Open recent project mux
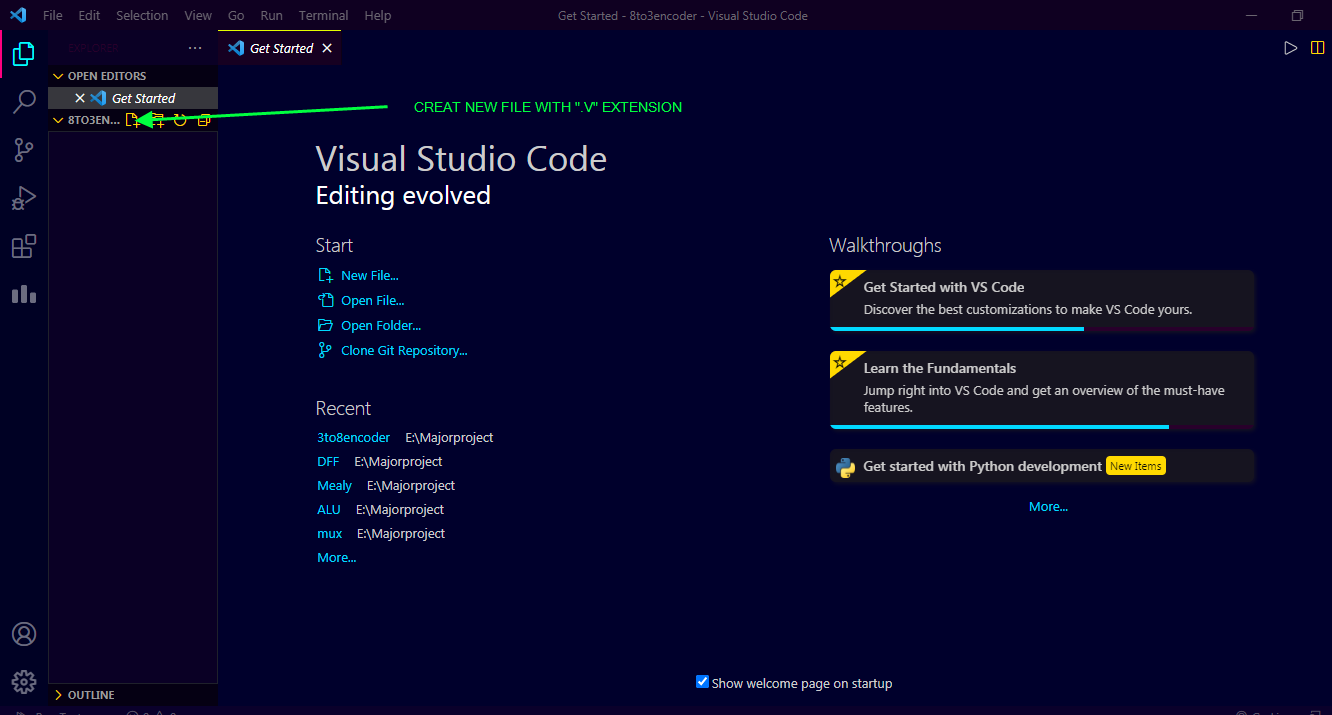The height and width of the screenshot is (715, 1332). (330, 533)
